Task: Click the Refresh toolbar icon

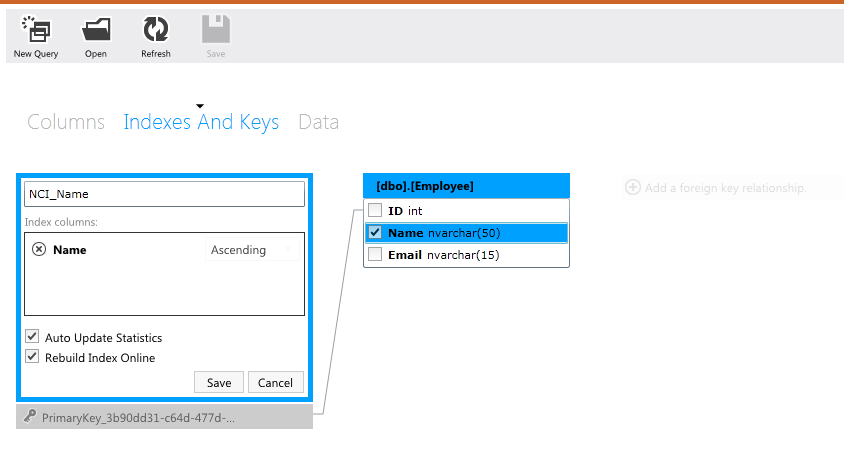Action: click(x=156, y=29)
